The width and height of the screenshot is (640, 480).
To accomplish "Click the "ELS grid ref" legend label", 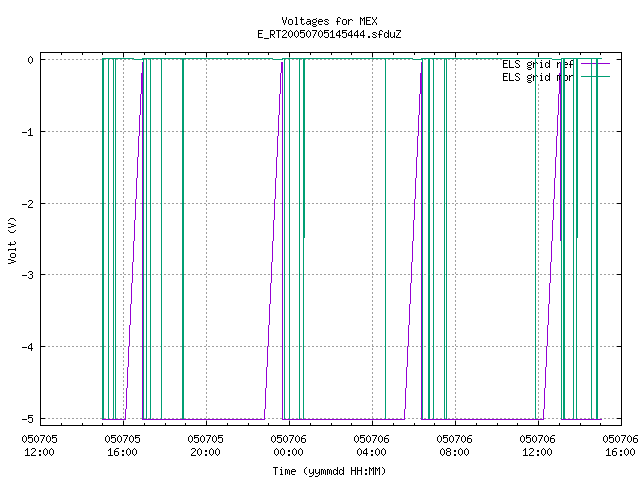I will [x=538, y=64].
